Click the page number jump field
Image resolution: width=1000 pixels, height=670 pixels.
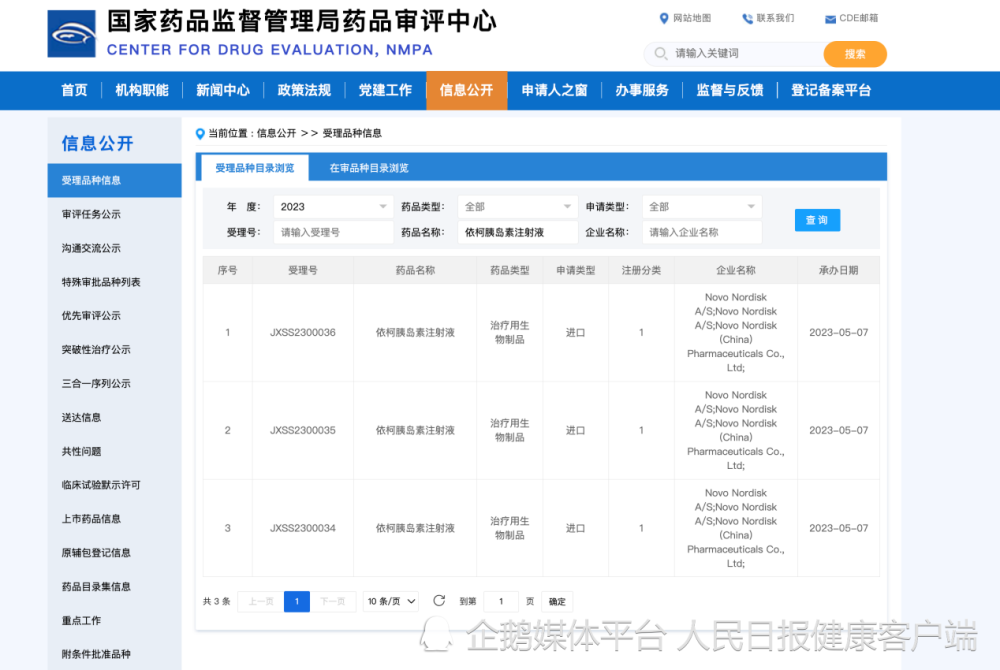tap(501, 601)
